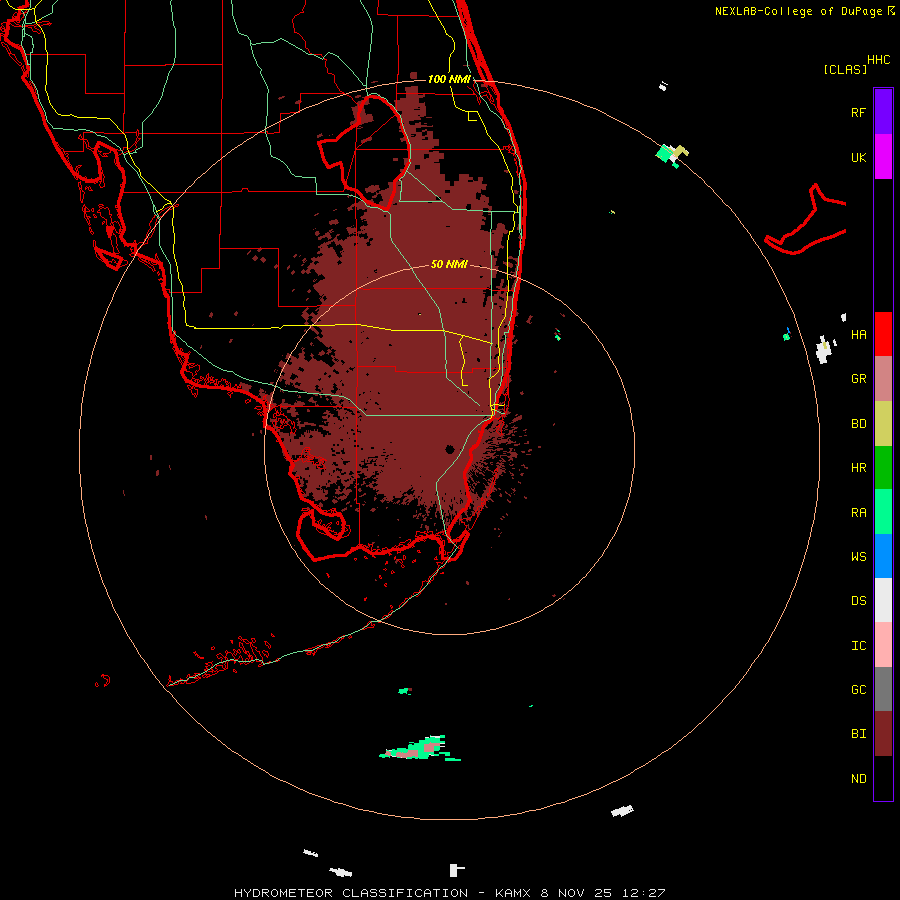Click the "BI" legend label
This screenshot has width=900, height=900.
point(858,734)
